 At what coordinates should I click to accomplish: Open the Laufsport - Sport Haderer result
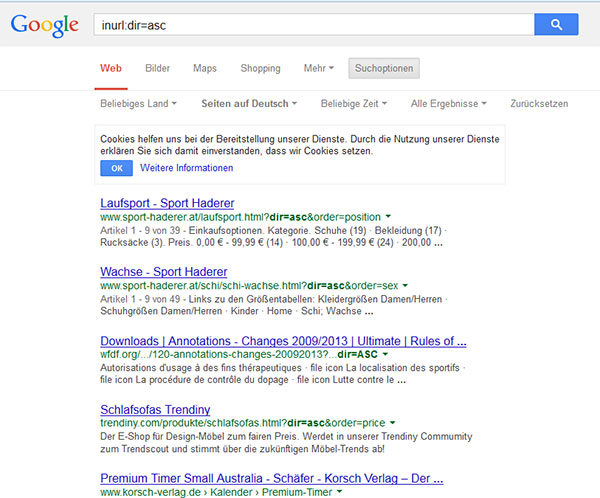(167, 203)
